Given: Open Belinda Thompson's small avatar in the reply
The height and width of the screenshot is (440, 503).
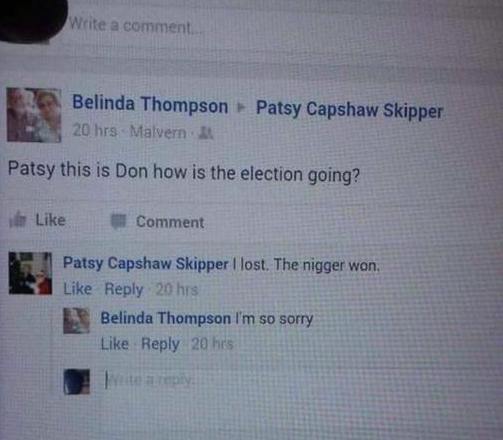Looking at the screenshot, I should (x=77, y=321).
